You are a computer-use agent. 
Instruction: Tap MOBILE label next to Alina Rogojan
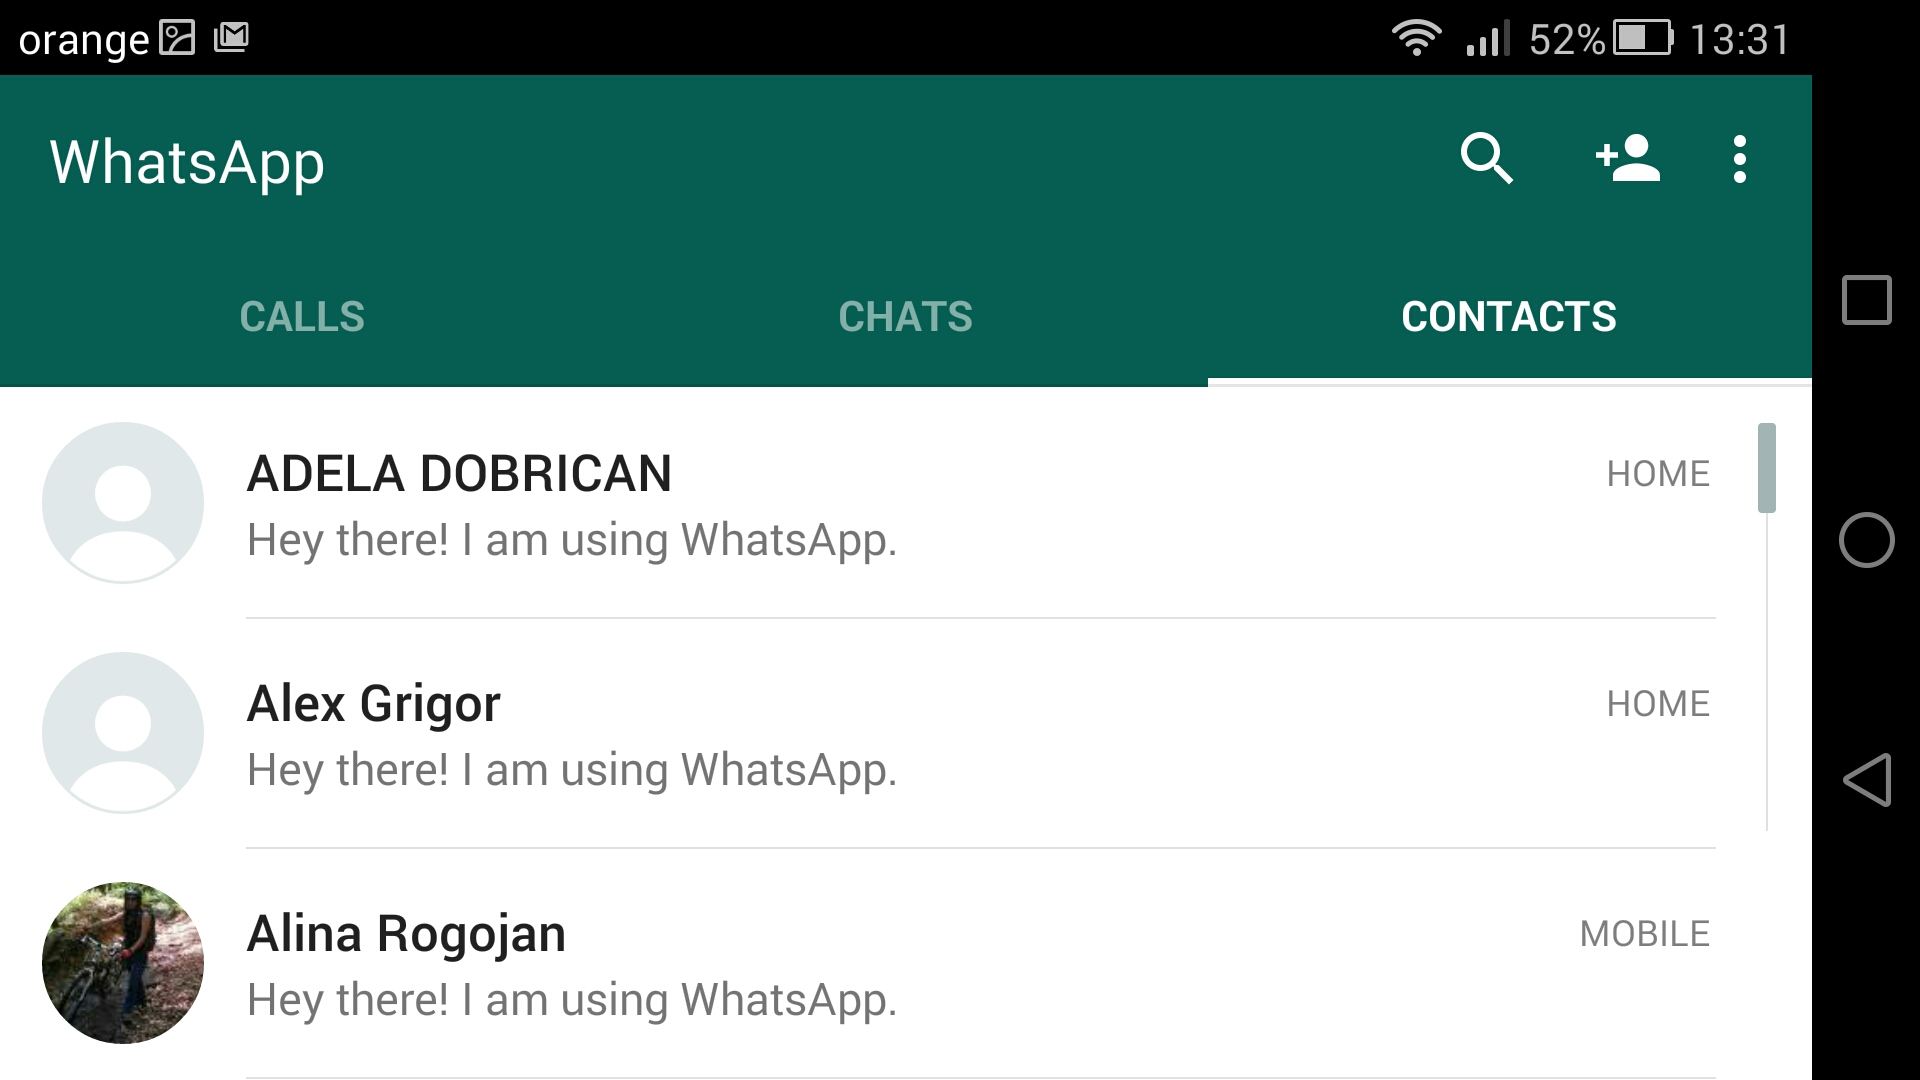(1646, 932)
